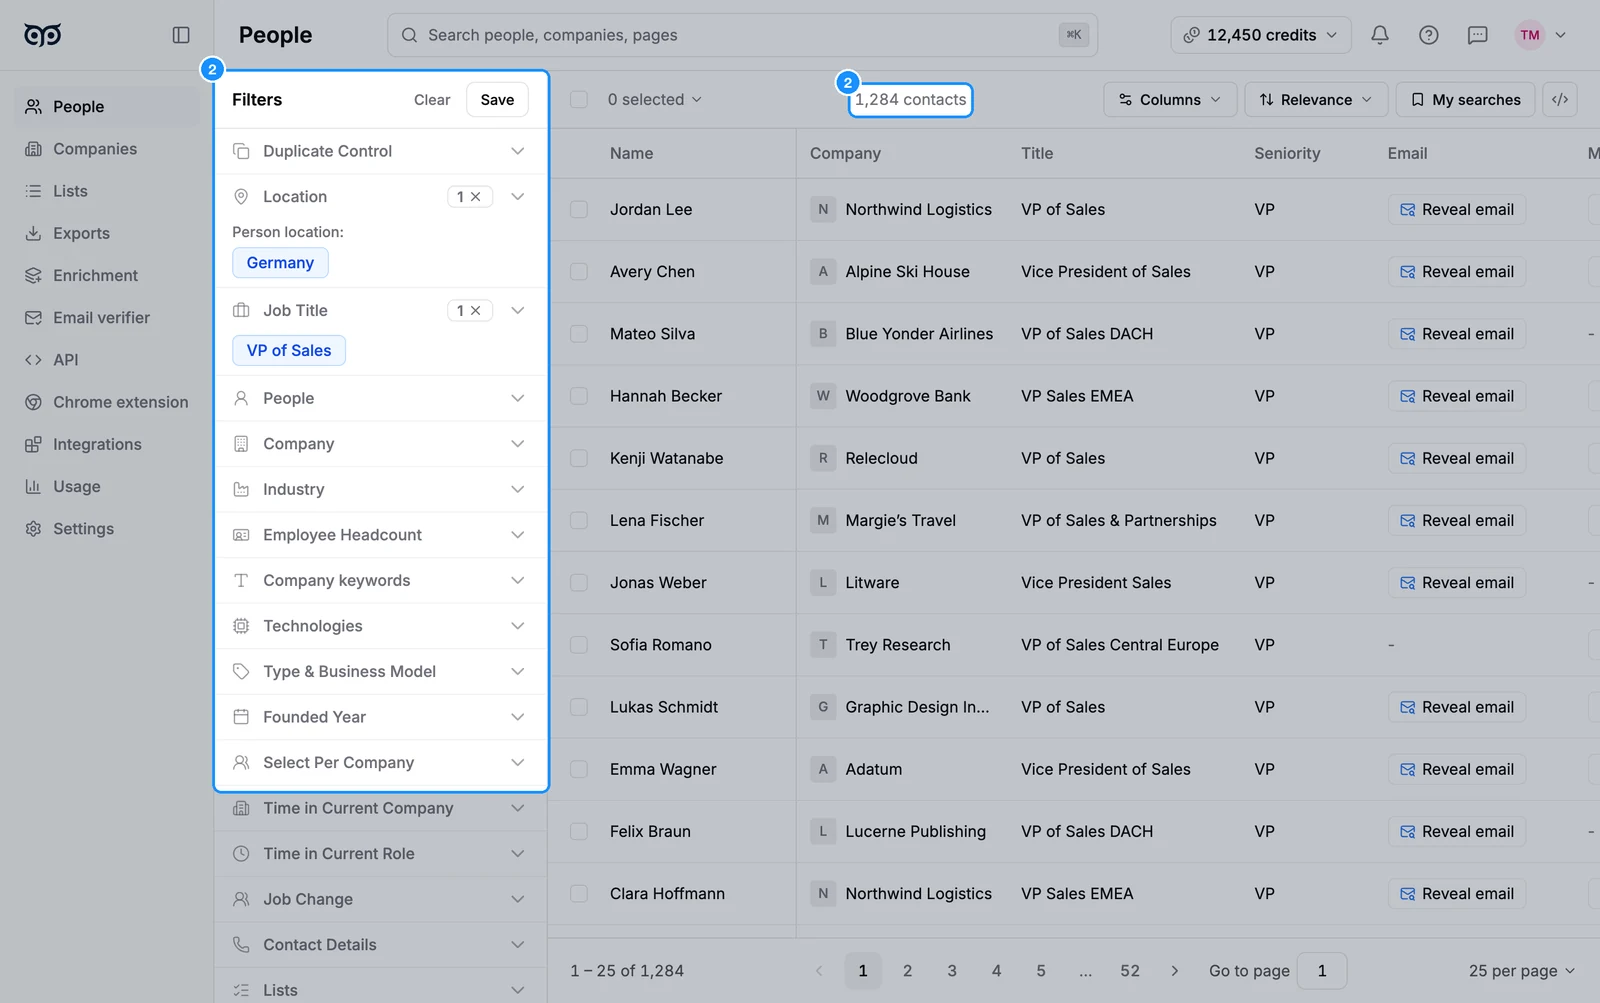Click the Employee Headcount filter icon
The width and height of the screenshot is (1600, 1003).
[x=241, y=535]
